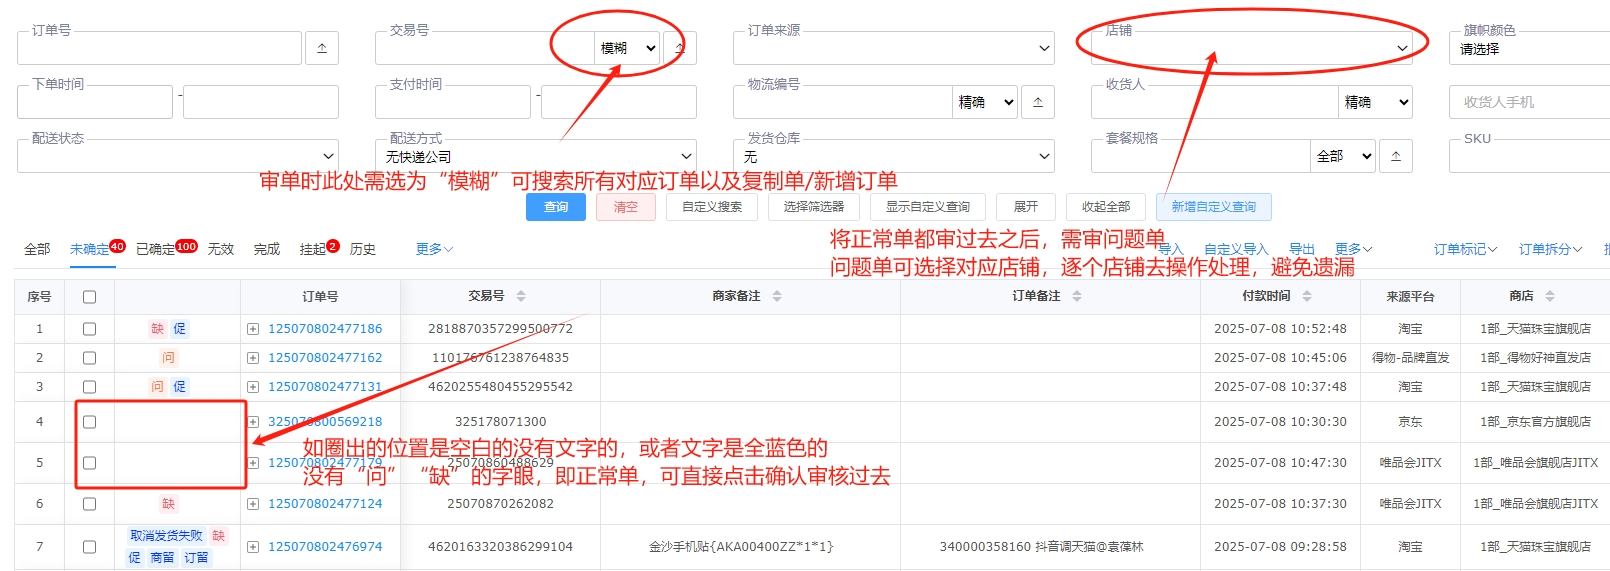This screenshot has height=571, width=1610.
Task: Select the checkbox in row 6
Action: (89, 504)
